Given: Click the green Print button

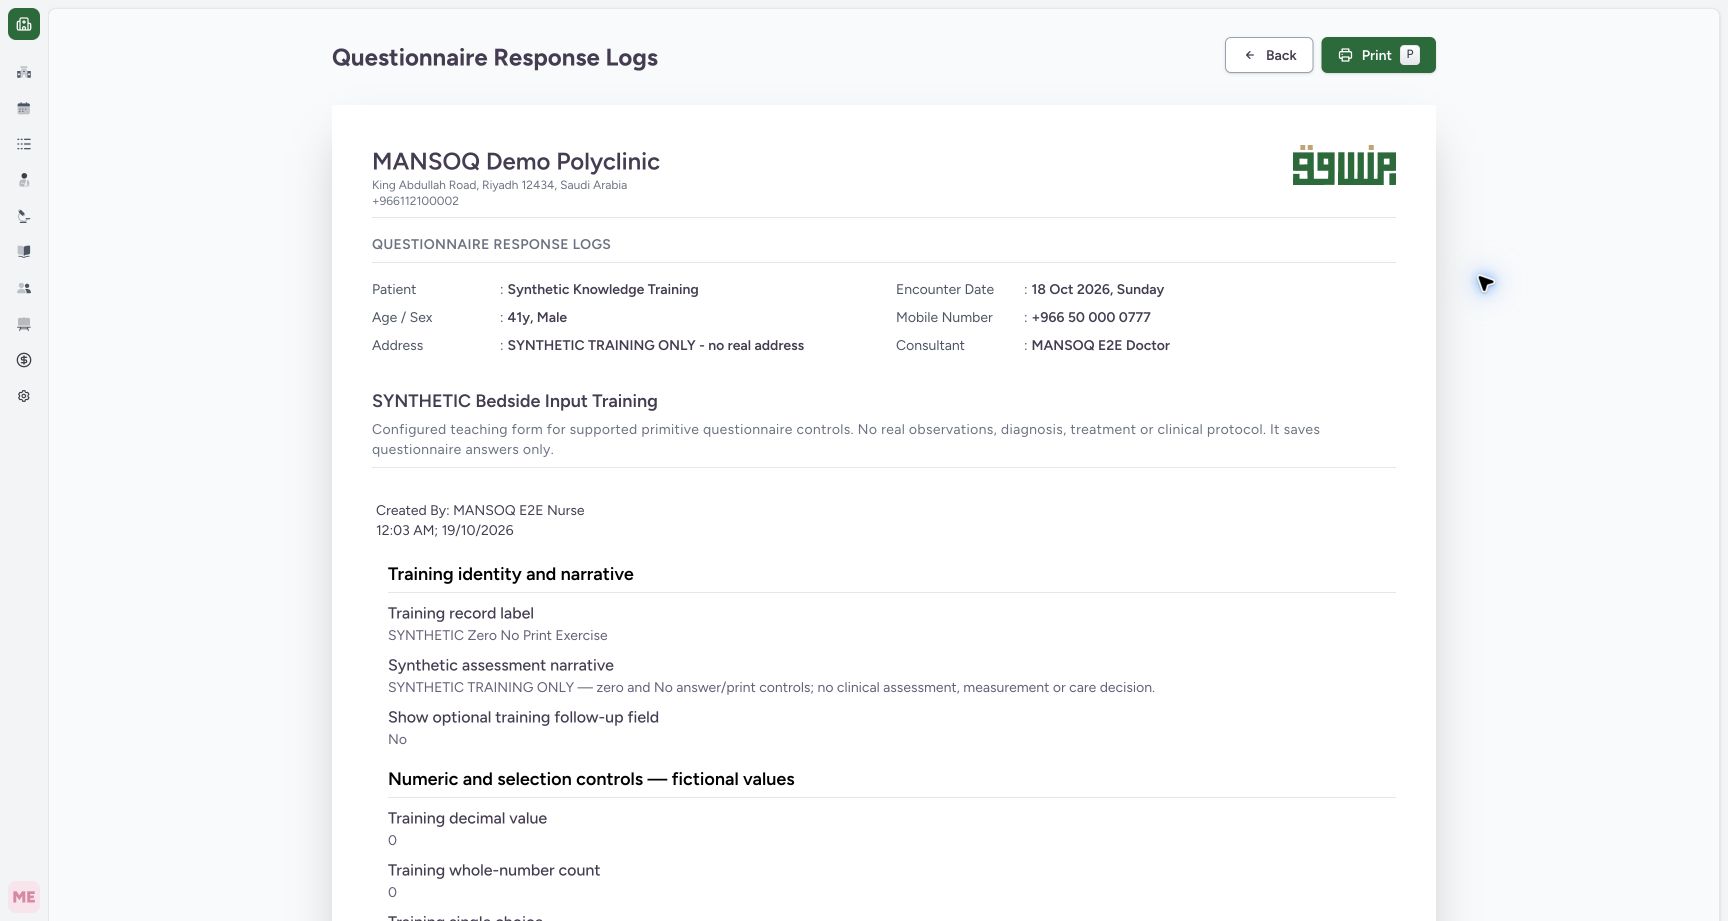Looking at the screenshot, I should (x=1378, y=55).
